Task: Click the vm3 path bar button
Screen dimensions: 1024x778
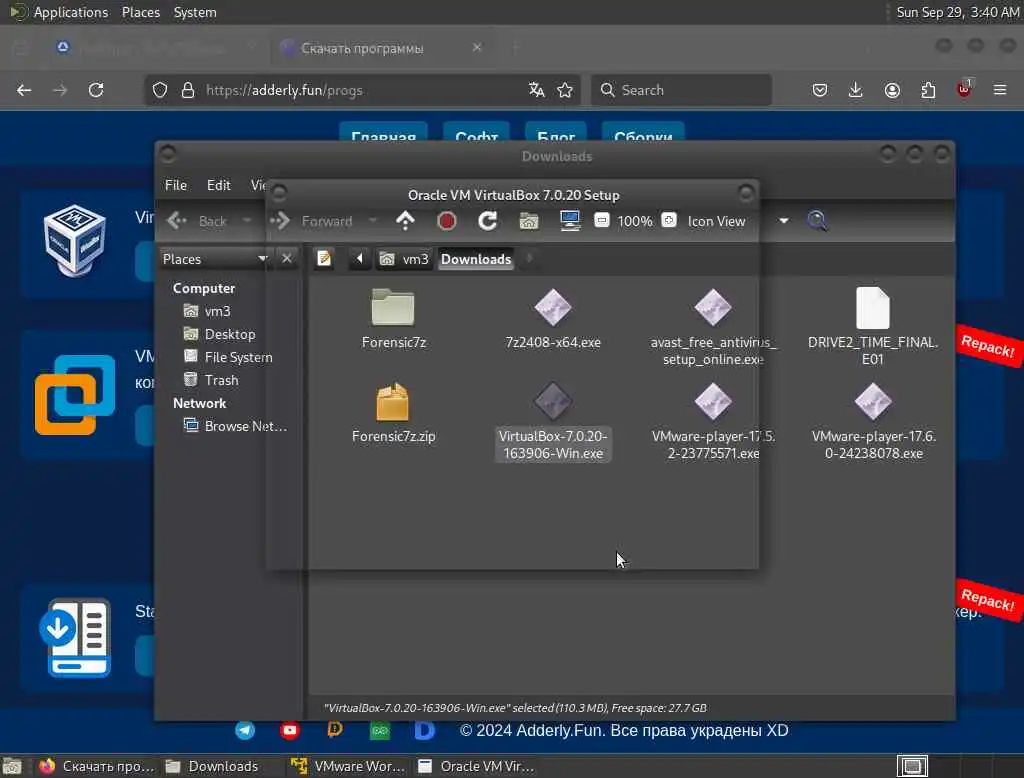Action: (404, 259)
